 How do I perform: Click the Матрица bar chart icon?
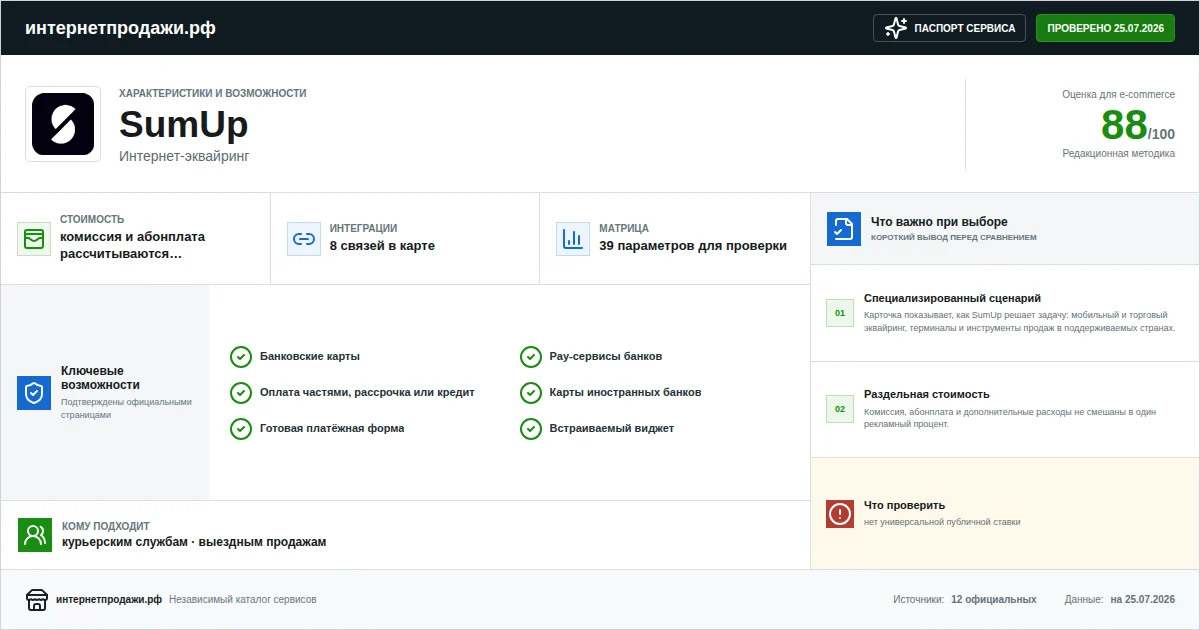pos(573,239)
